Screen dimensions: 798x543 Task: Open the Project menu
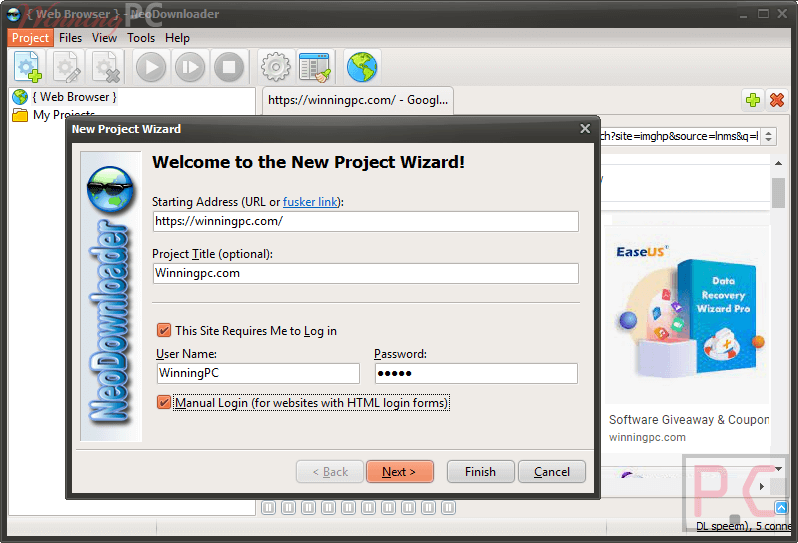[x=30, y=38]
